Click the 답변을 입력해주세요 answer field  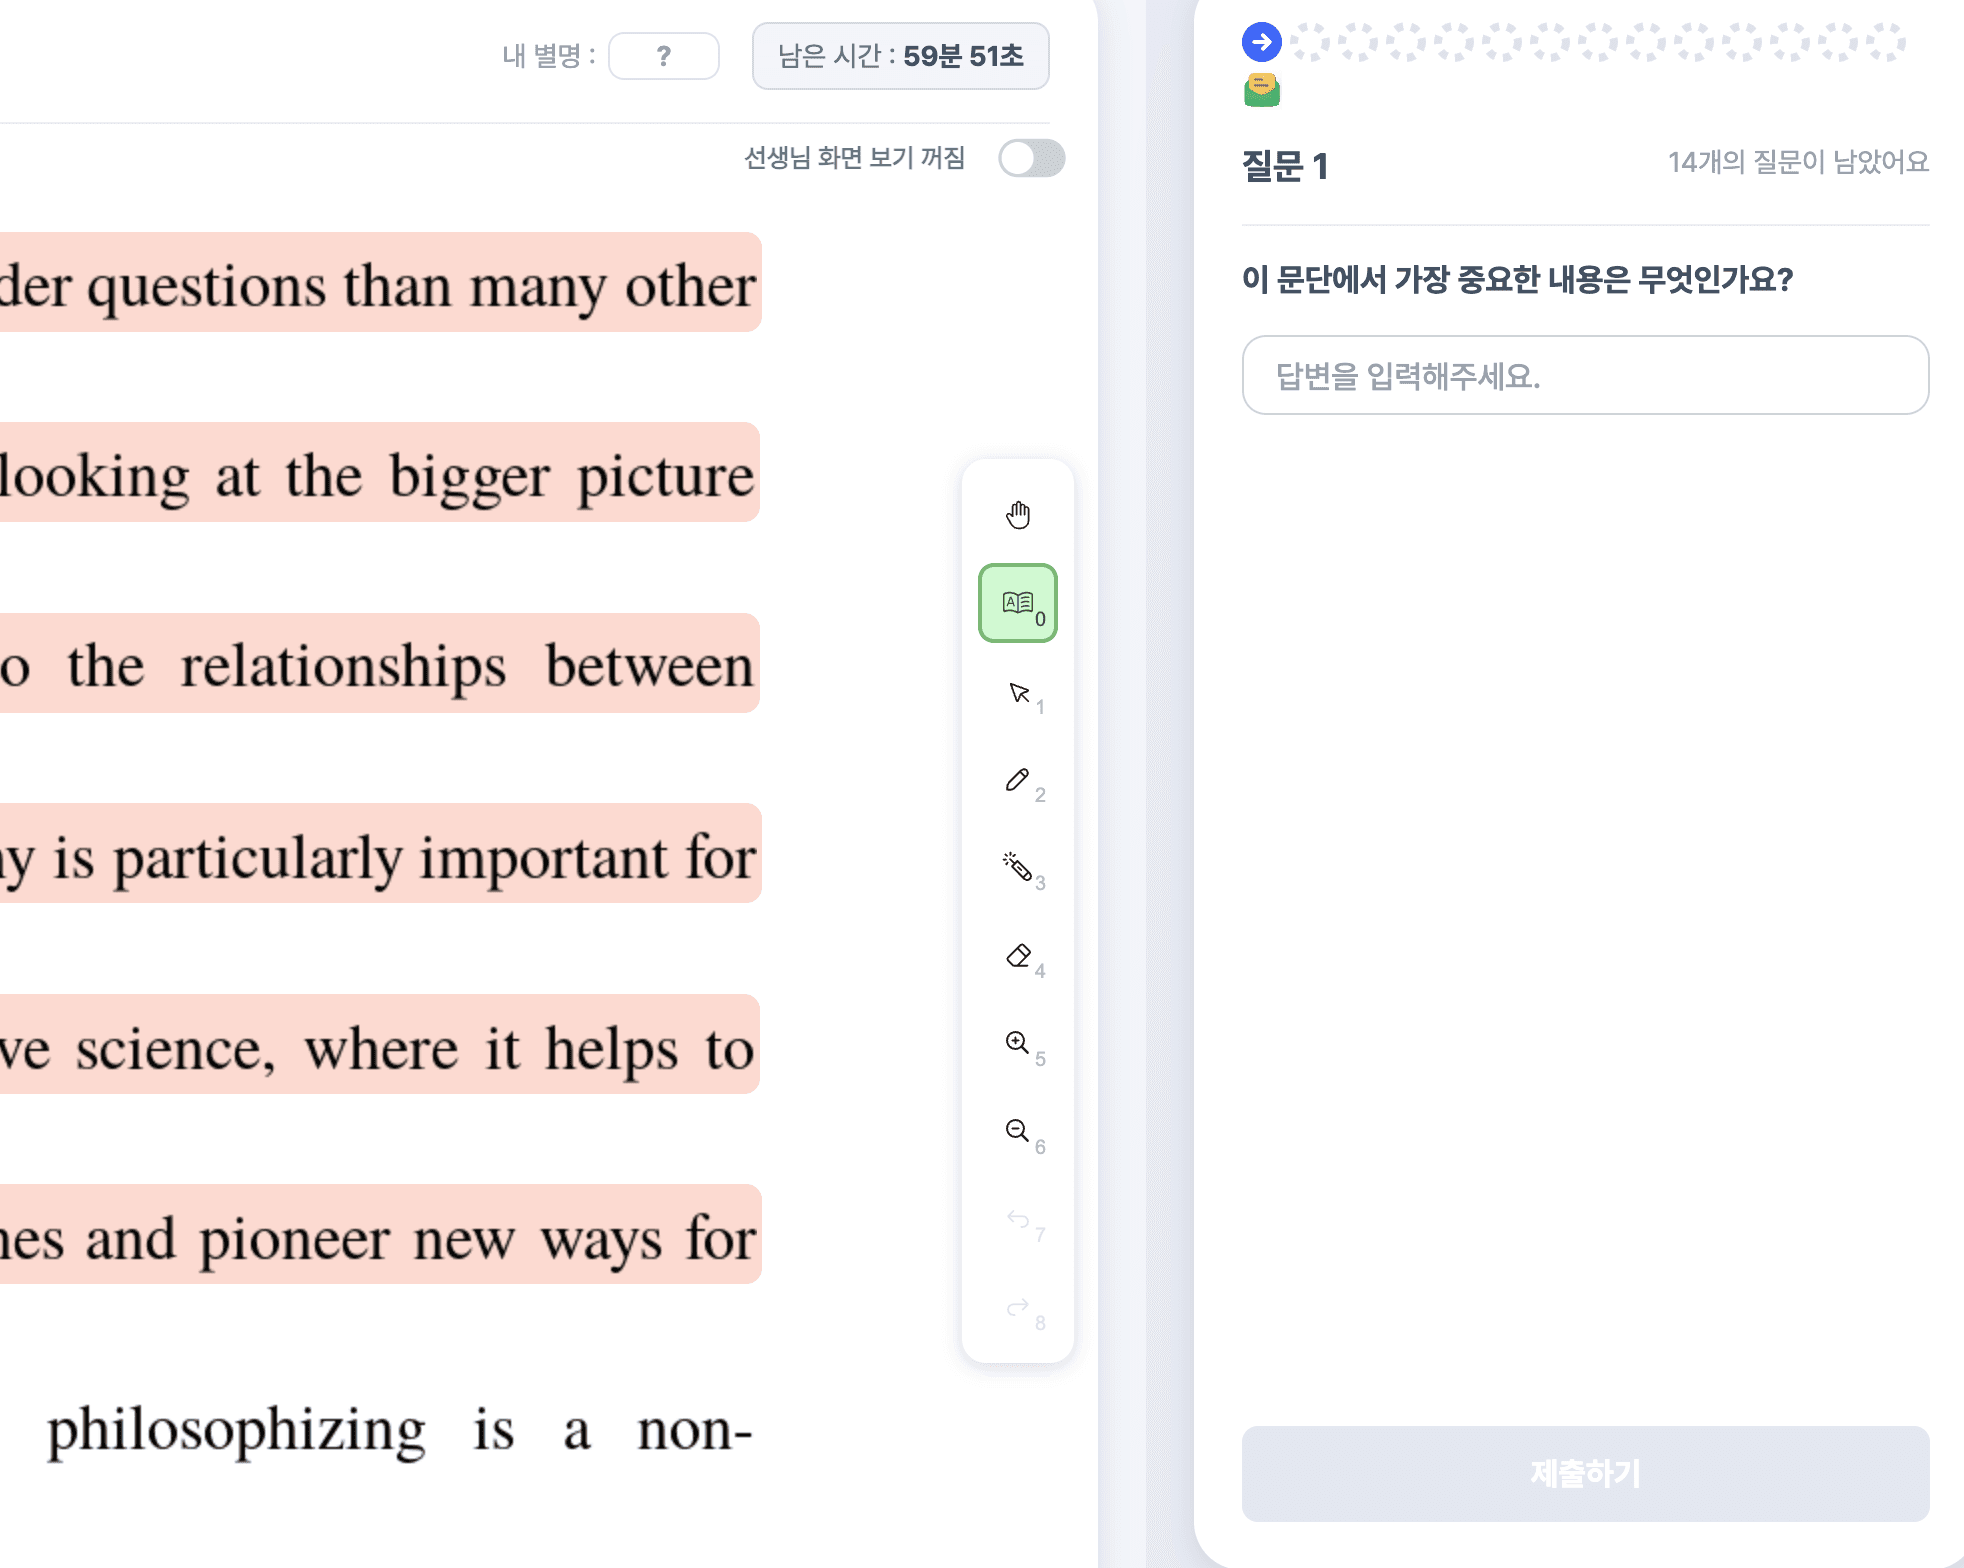1584,375
